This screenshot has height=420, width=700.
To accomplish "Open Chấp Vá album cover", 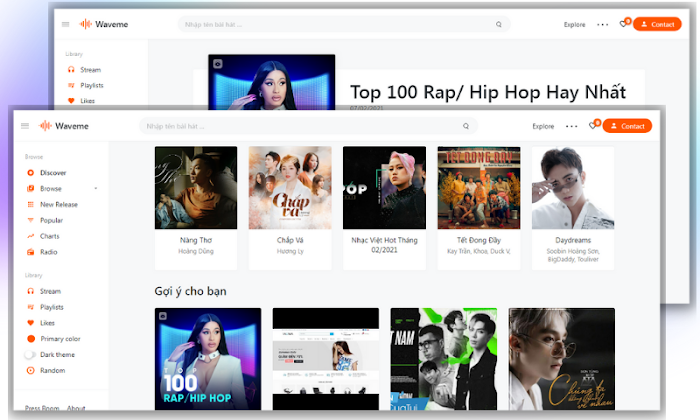I will pyautogui.click(x=290, y=188).
